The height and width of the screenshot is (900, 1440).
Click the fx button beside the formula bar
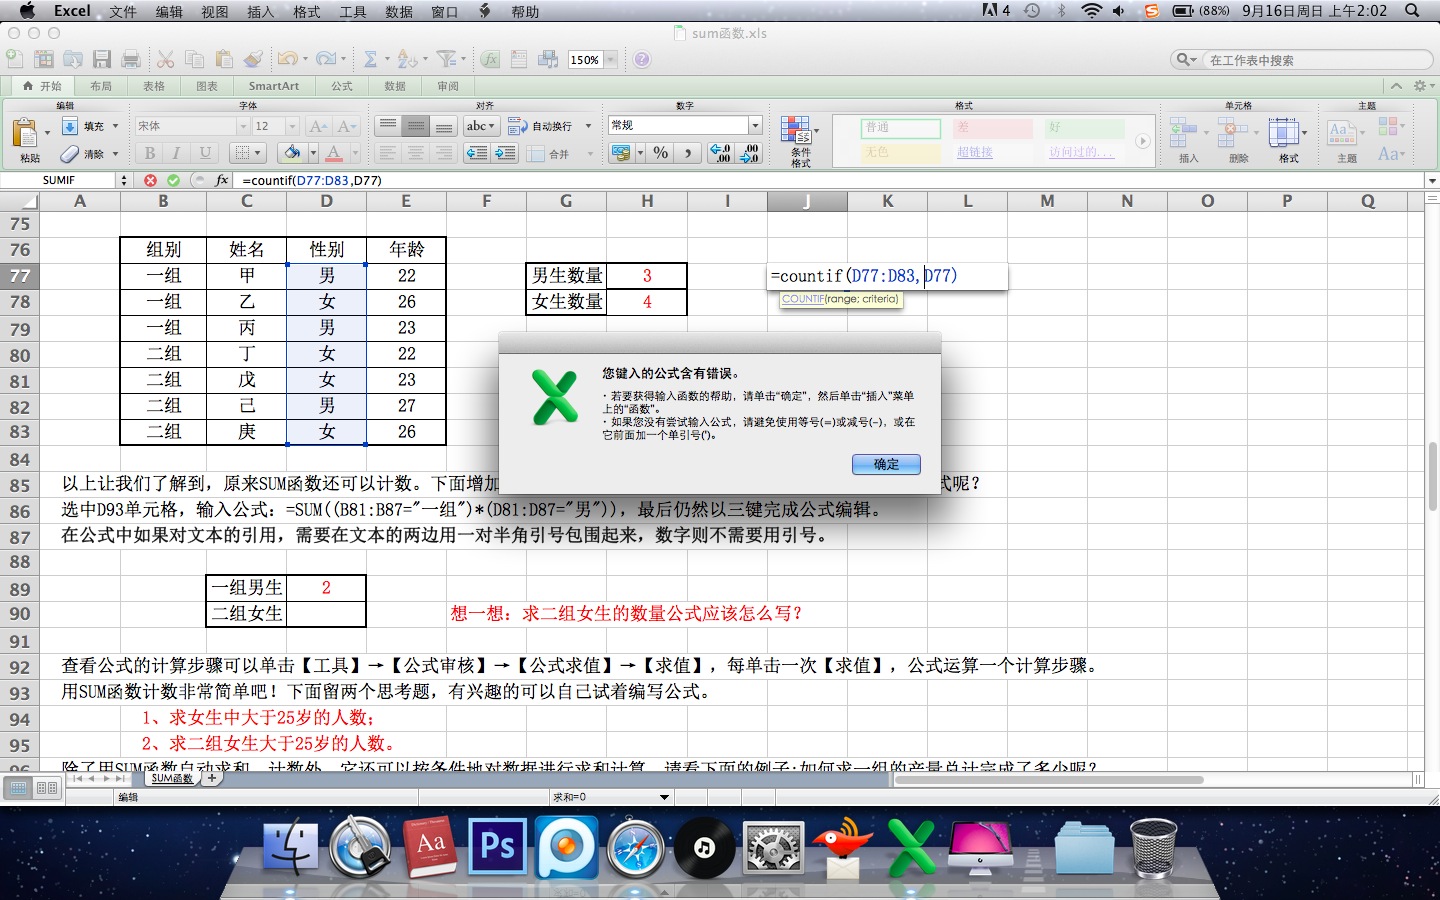pyautogui.click(x=222, y=180)
